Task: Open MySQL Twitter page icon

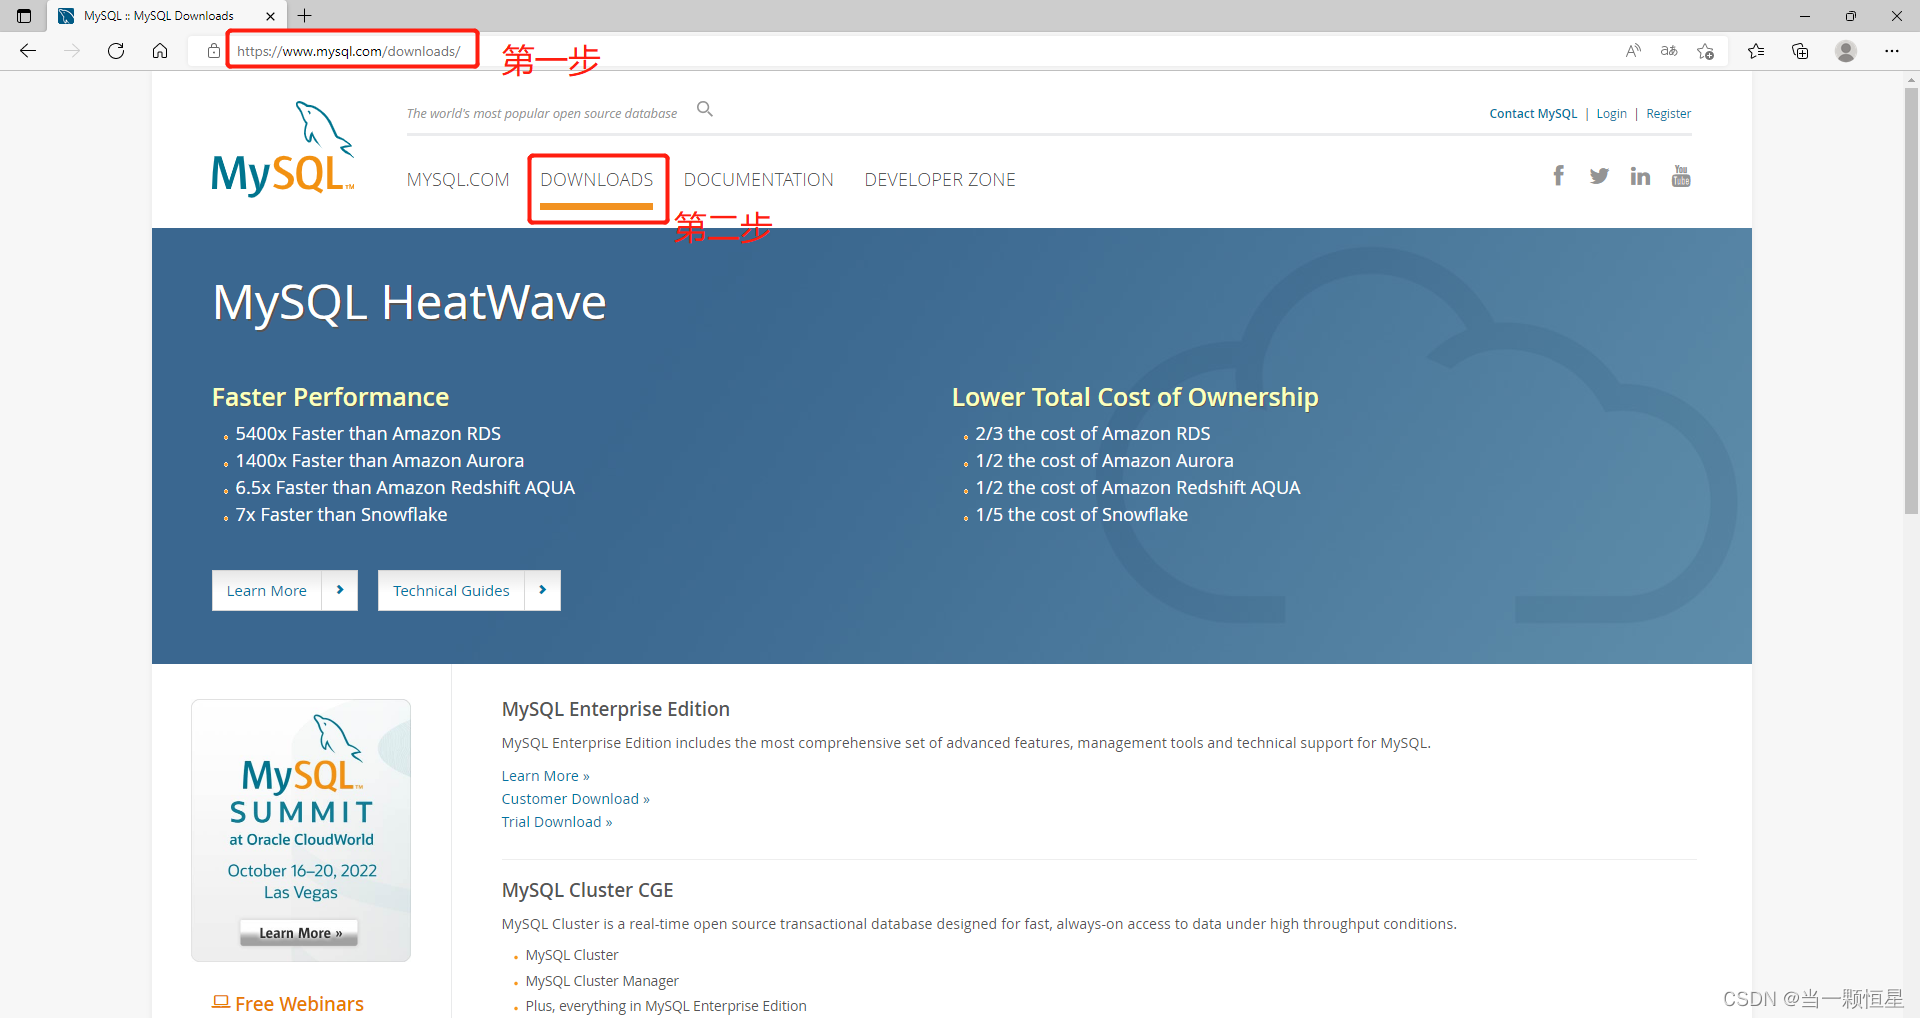Action: pyautogui.click(x=1599, y=176)
